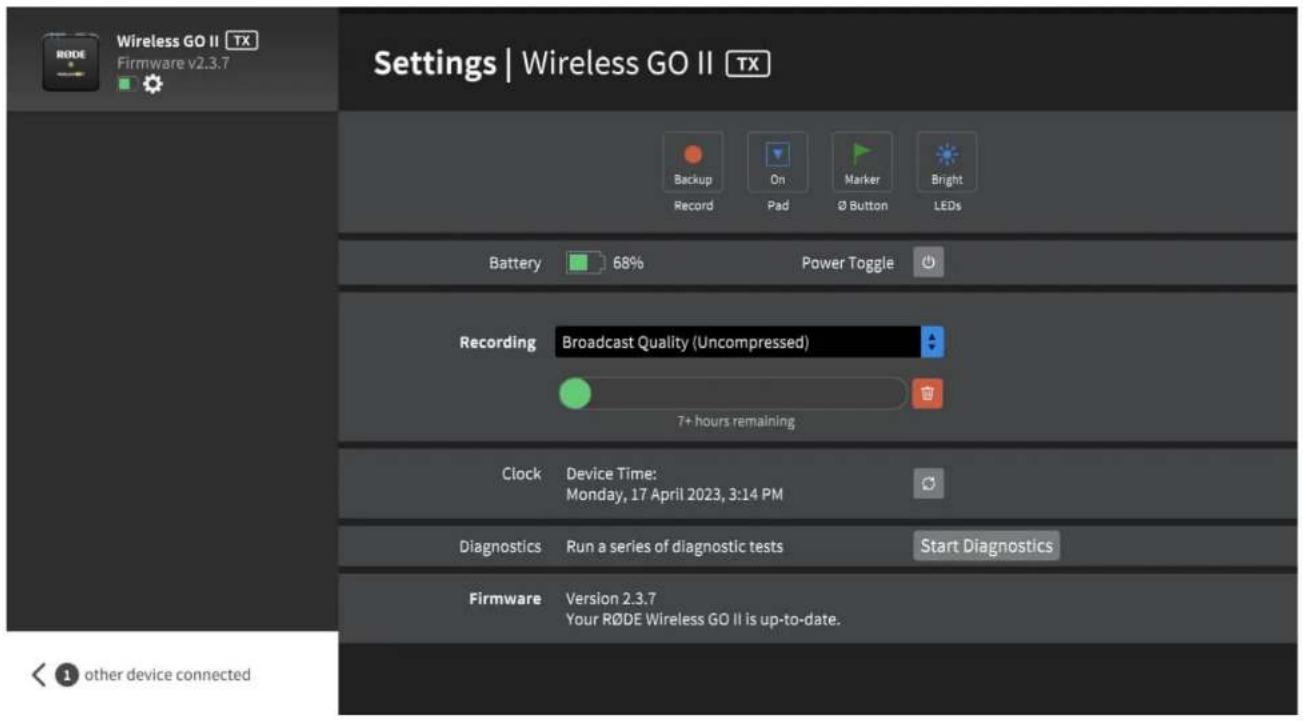Toggle the Backup Record button
Image resolution: width=1303 pixels, height=721 pixels.
pyautogui.click(x=693, y=163)
